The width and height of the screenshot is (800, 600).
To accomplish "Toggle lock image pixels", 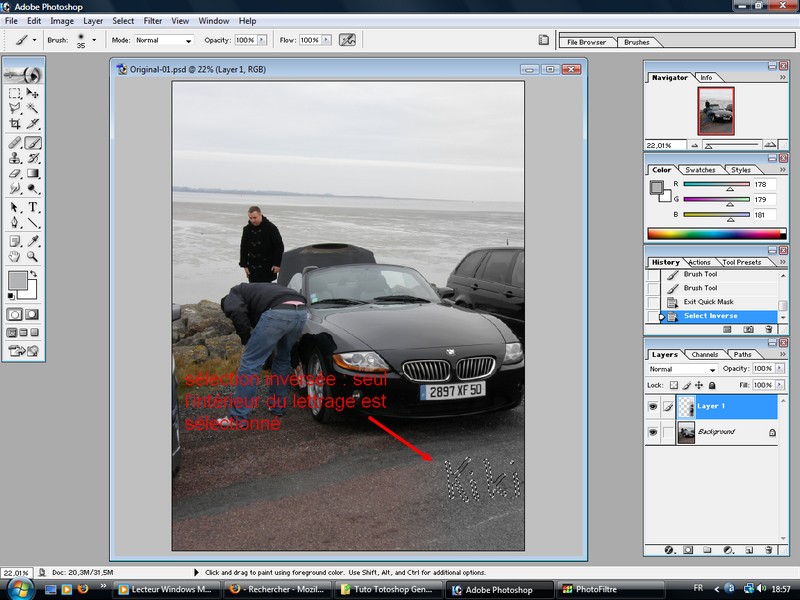I will [x=687, y=385].
